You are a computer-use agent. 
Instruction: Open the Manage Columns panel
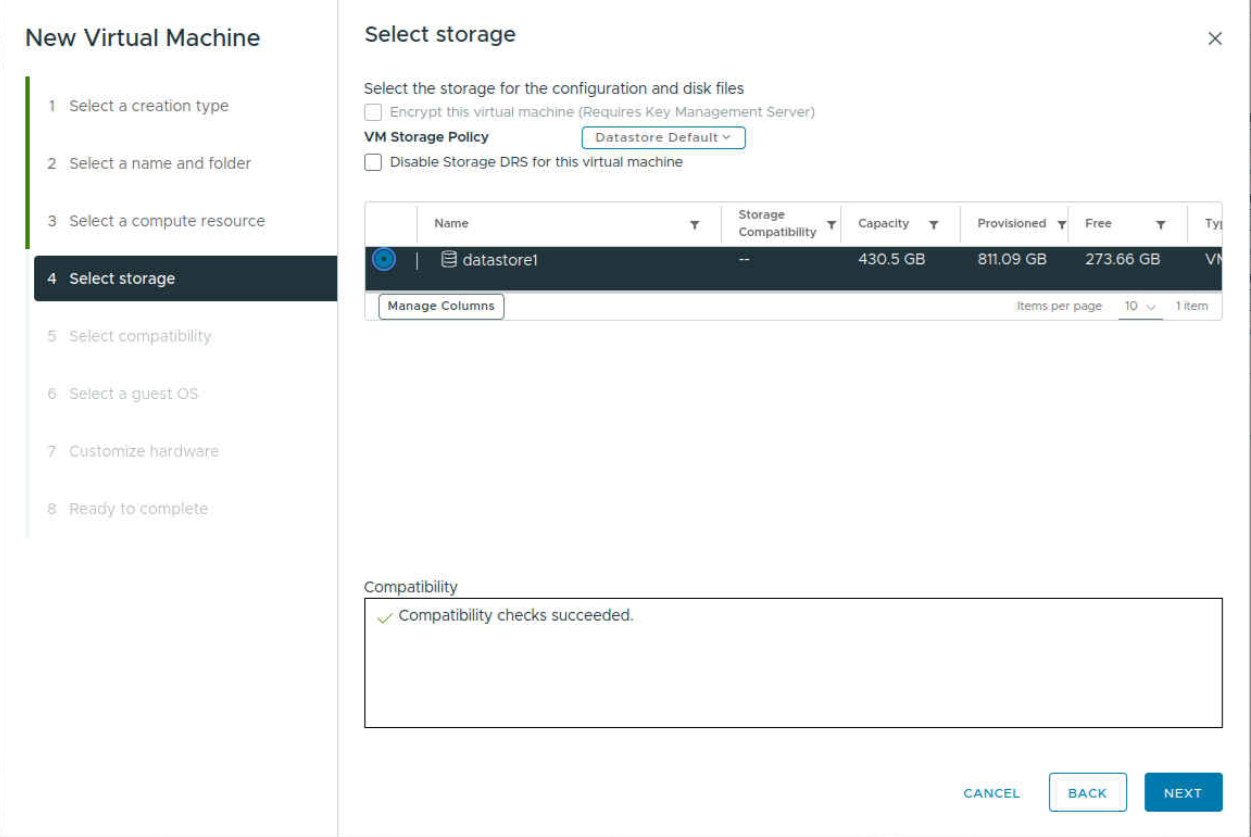(440, 306)
